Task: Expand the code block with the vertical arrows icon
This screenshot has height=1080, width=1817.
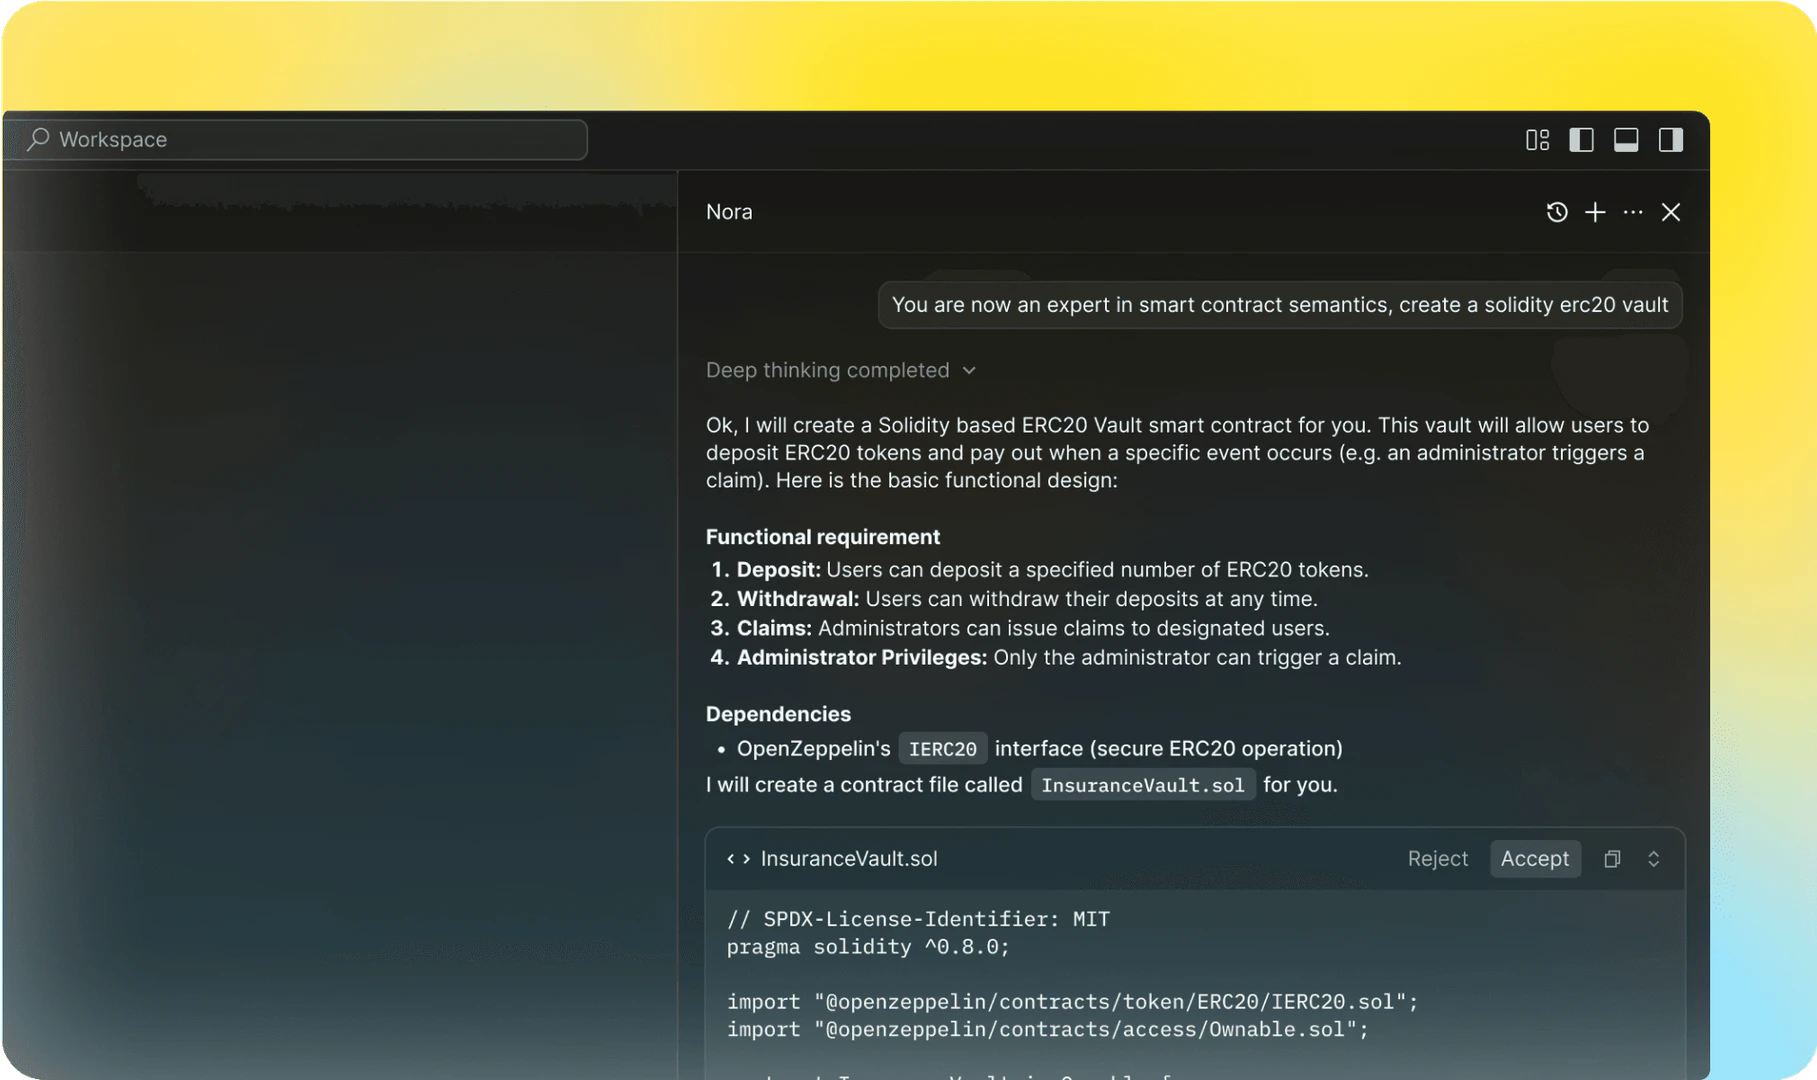Action: [1654, 858]
